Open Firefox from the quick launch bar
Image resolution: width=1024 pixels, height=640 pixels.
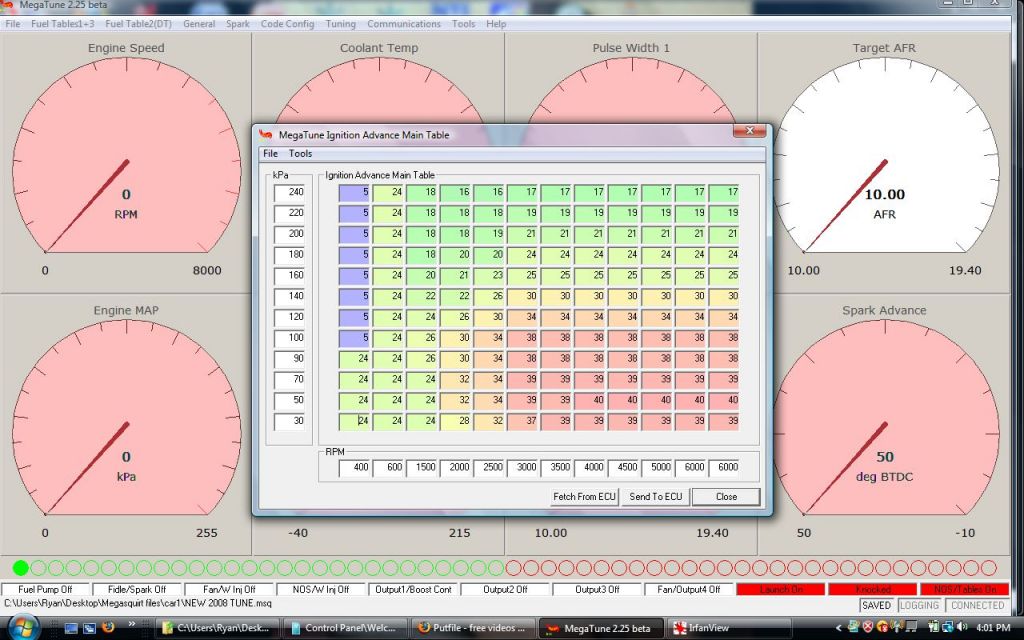tap(107, 628)
